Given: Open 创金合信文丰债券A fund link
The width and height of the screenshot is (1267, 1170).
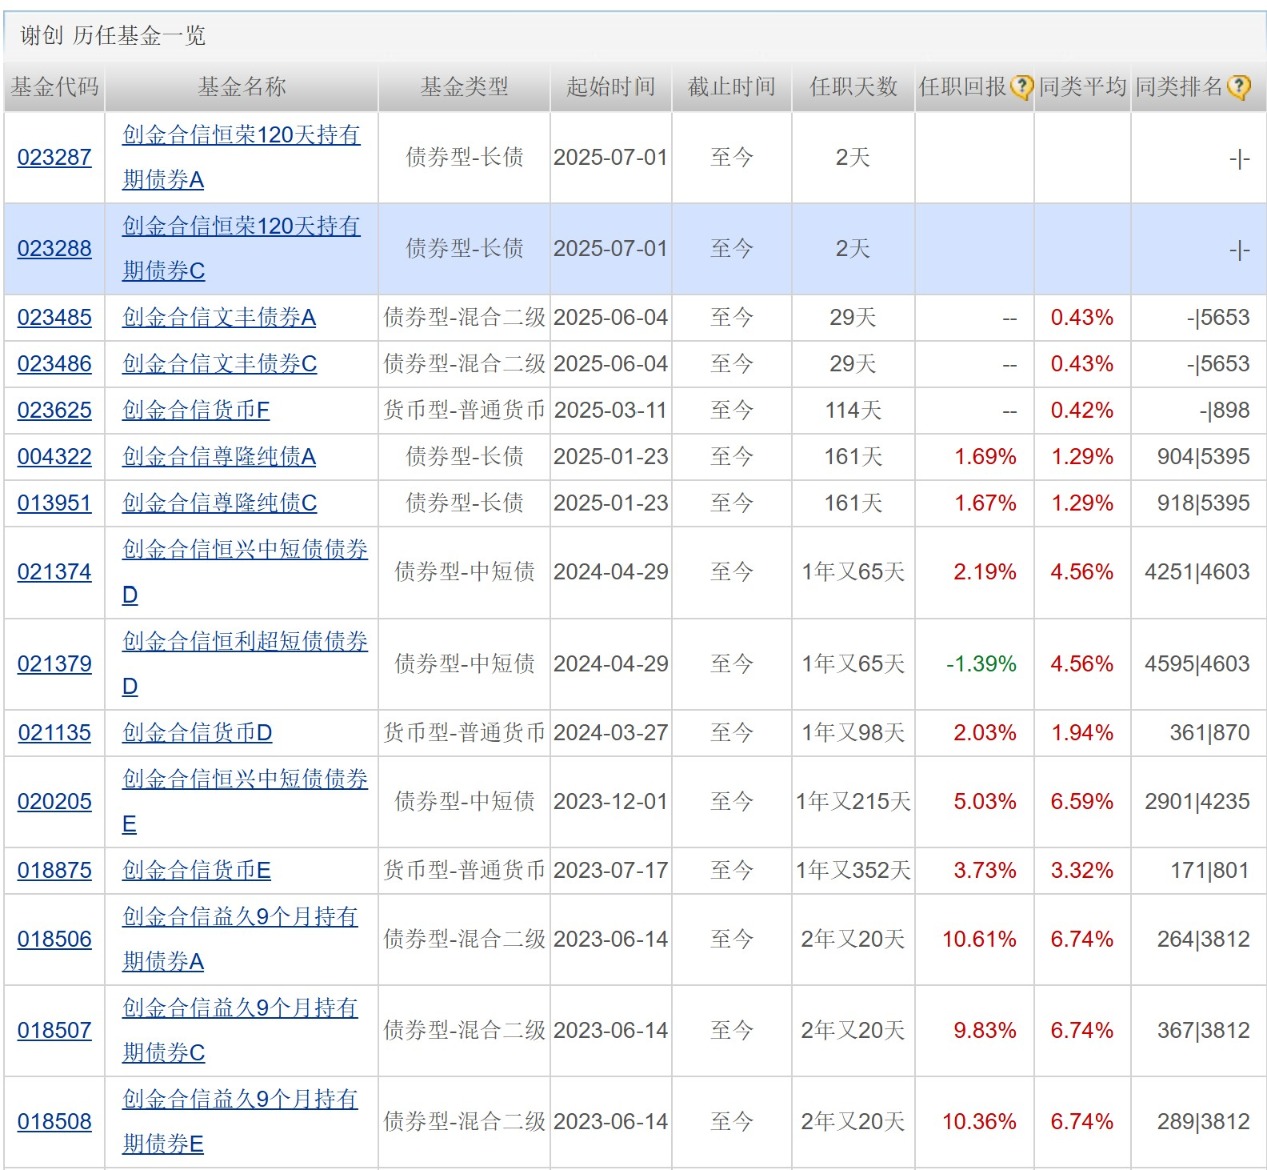Looking at the screenshot, I should (219, 318).
